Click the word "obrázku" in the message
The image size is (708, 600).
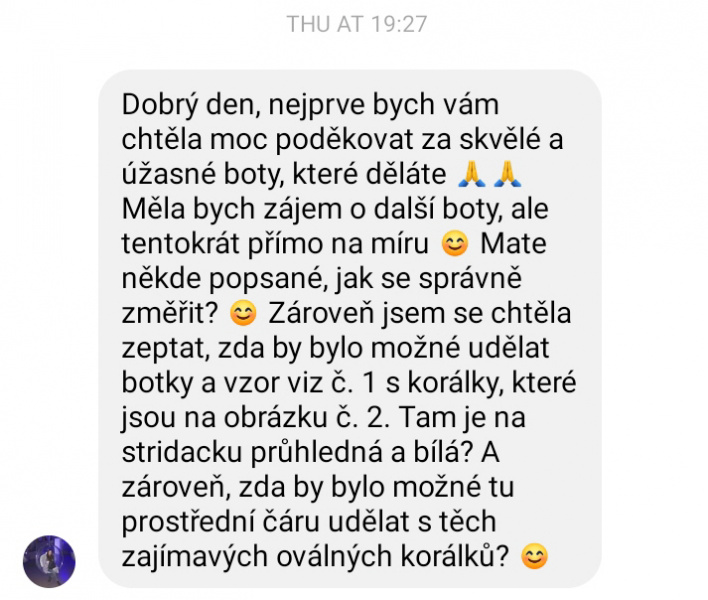275,418
